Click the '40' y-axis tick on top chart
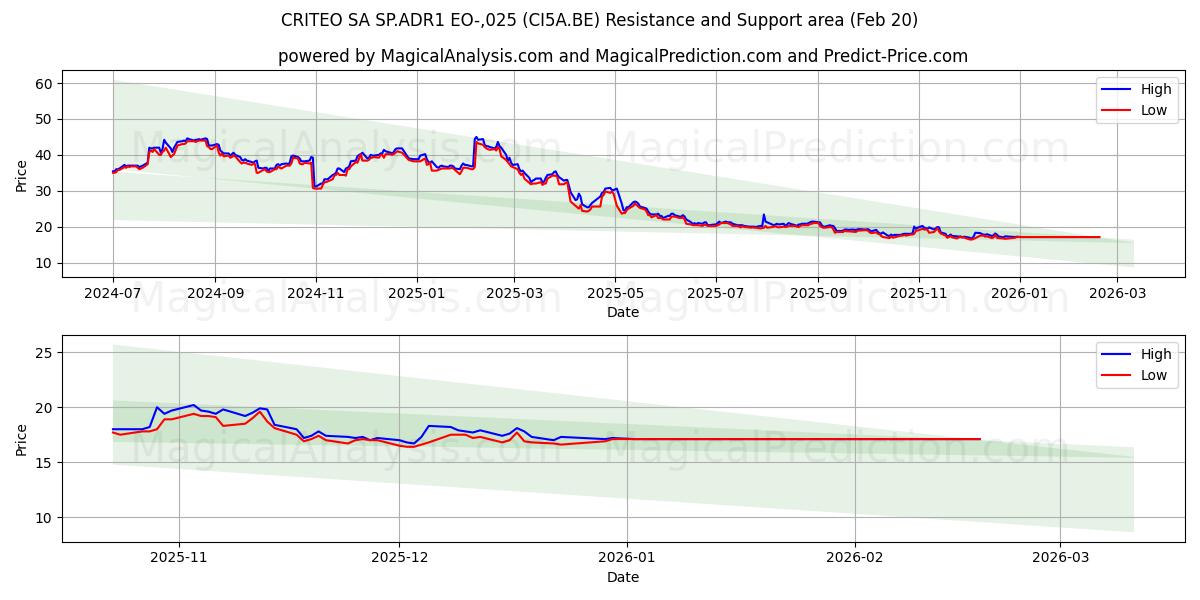The image size is (1200, 600). pos(43,156)
